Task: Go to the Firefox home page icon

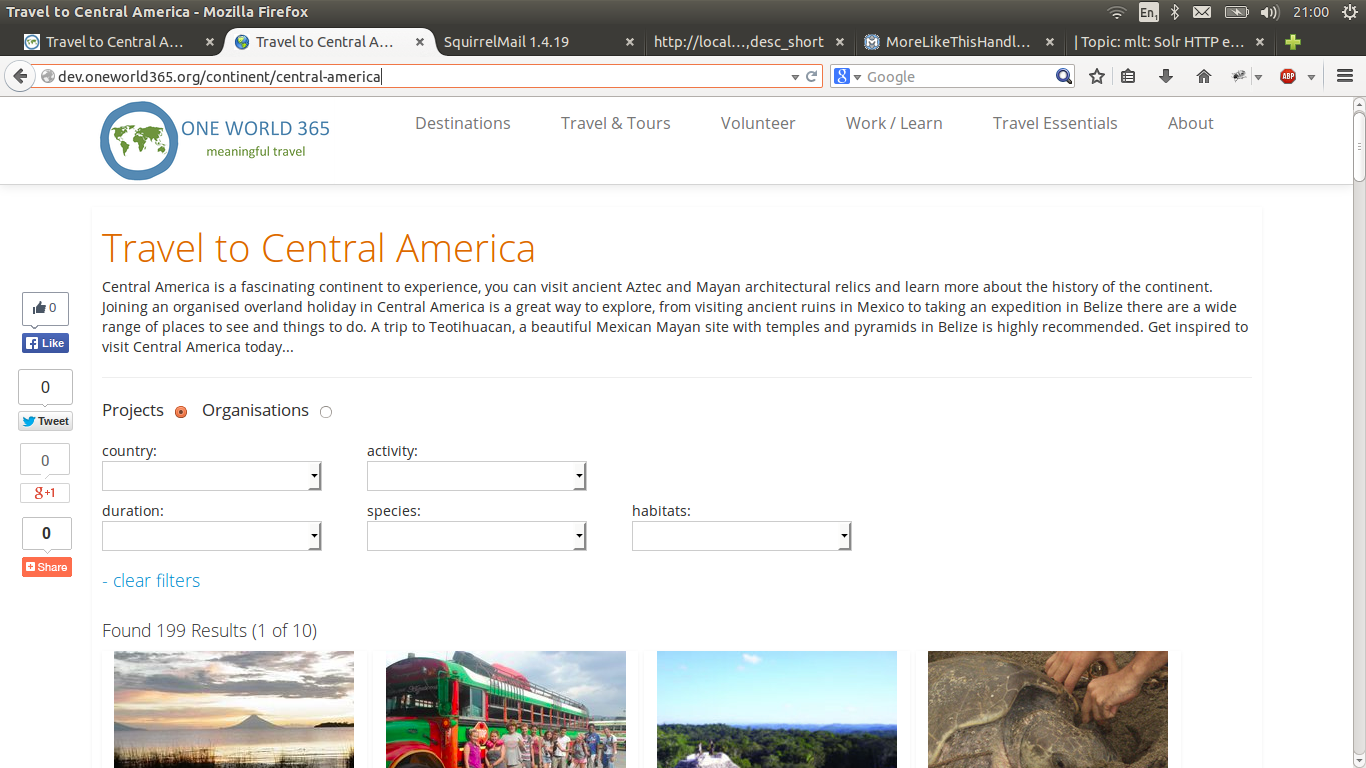Action: (x=1204, y=77)
